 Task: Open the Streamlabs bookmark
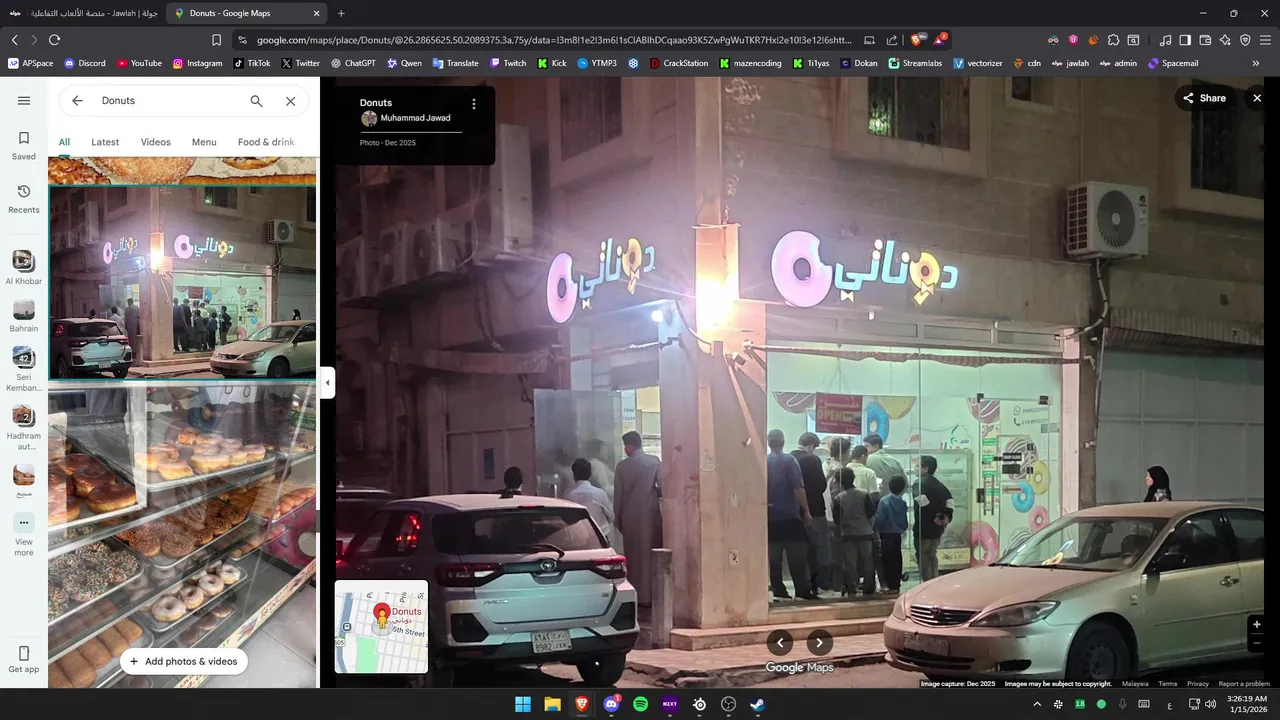point(915,63)
